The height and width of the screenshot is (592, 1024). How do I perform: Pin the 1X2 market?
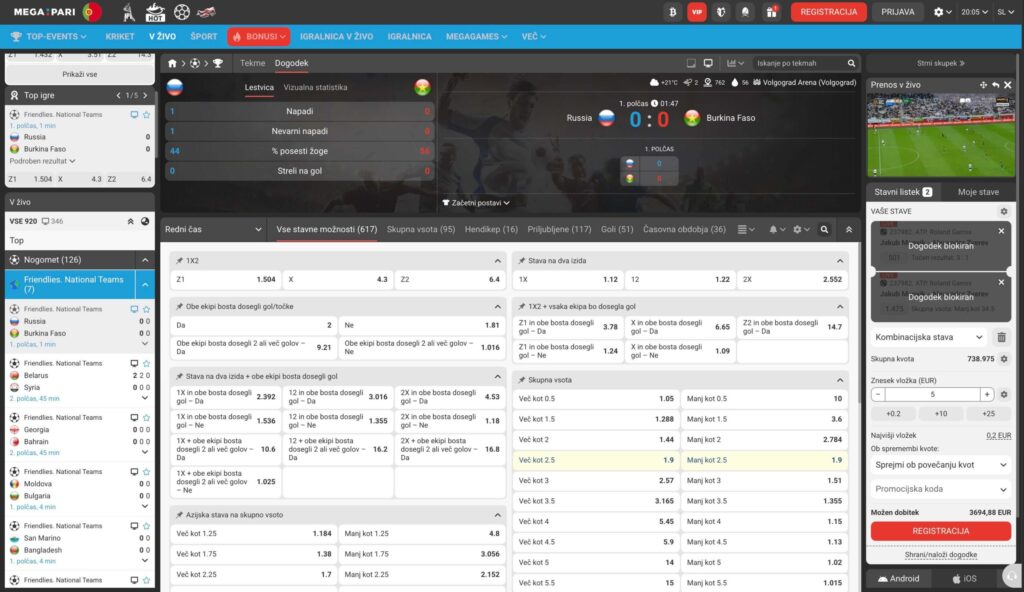pos(179,261)
